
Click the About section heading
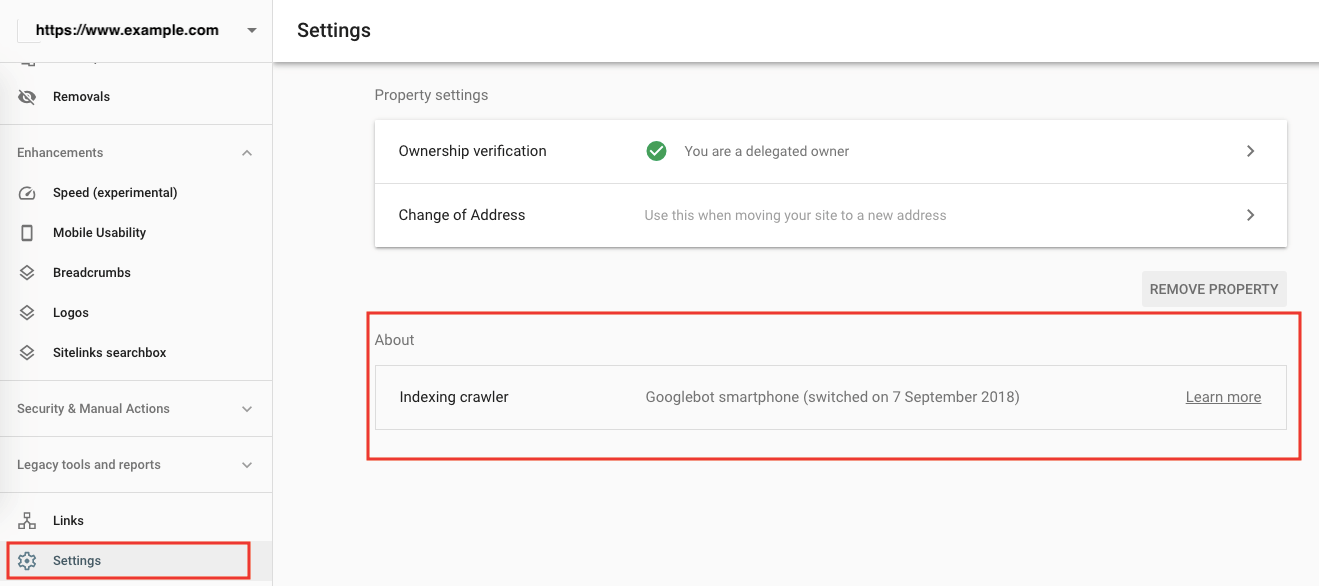pos(394,340)
